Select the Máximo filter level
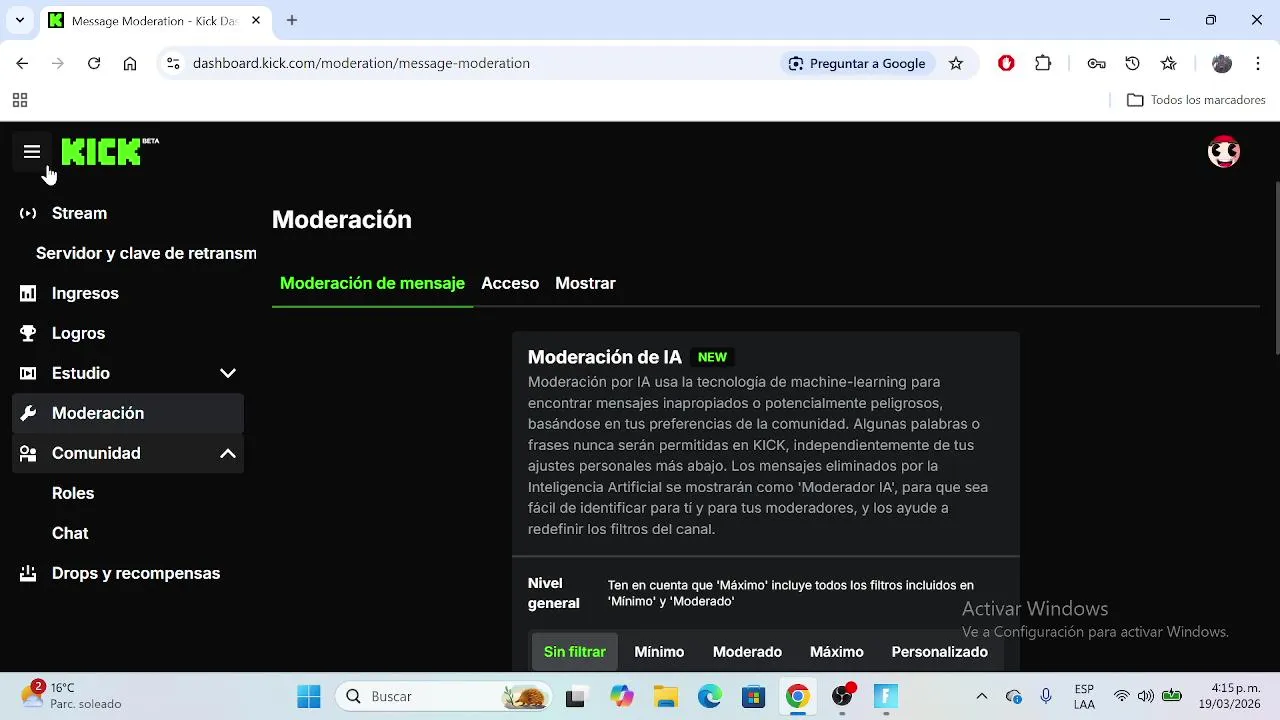 click(837, 652)
